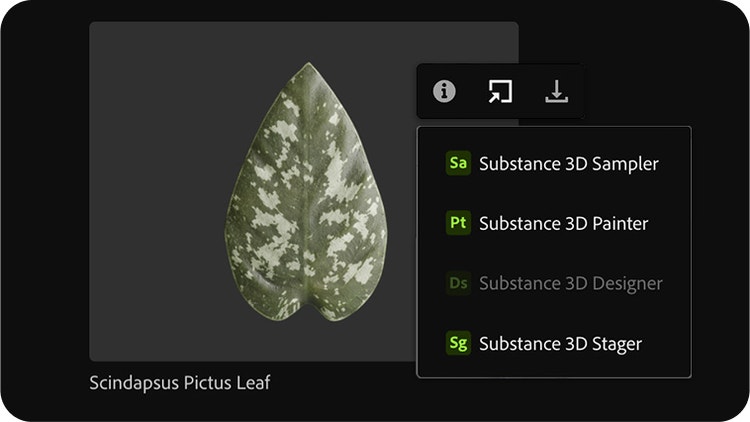
Task: Select Substance 3D Sampler from the menu
Action: coord(568,163)
